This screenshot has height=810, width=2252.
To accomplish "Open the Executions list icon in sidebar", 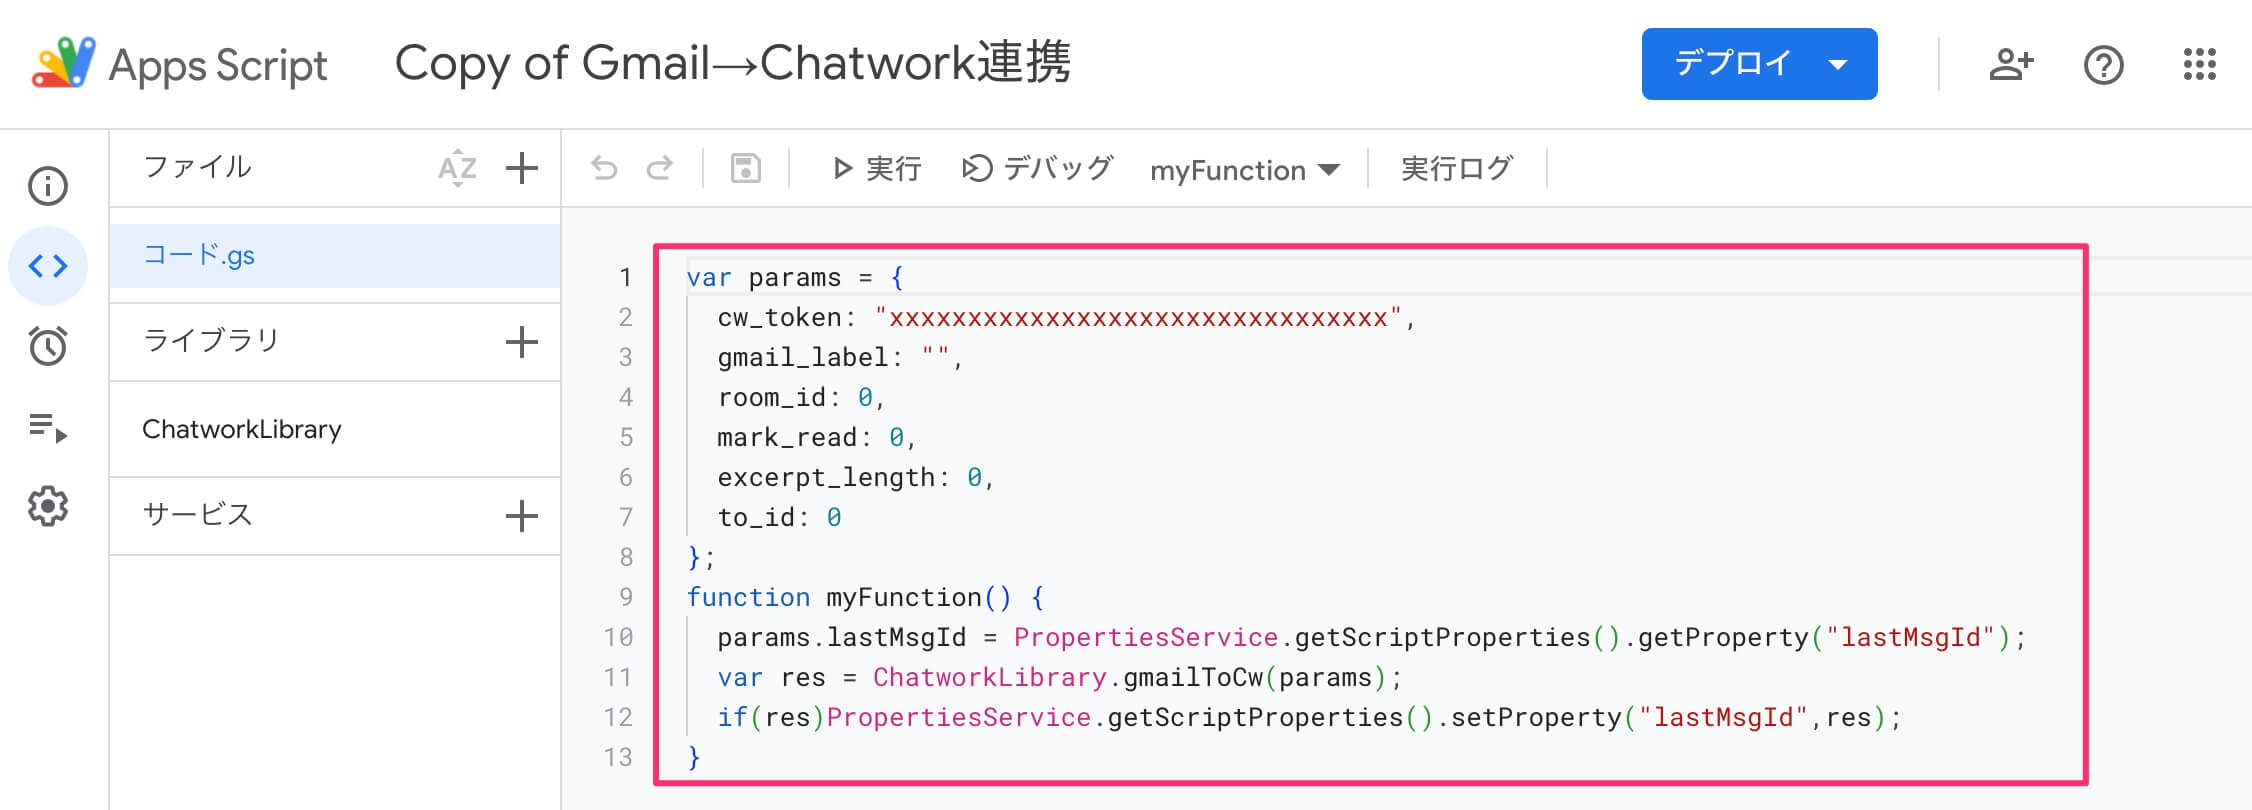I will point(48,427).
